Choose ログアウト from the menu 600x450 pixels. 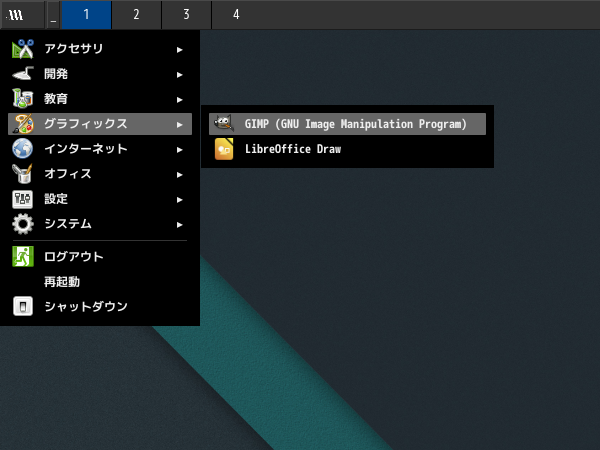click(x=100, y=256)
